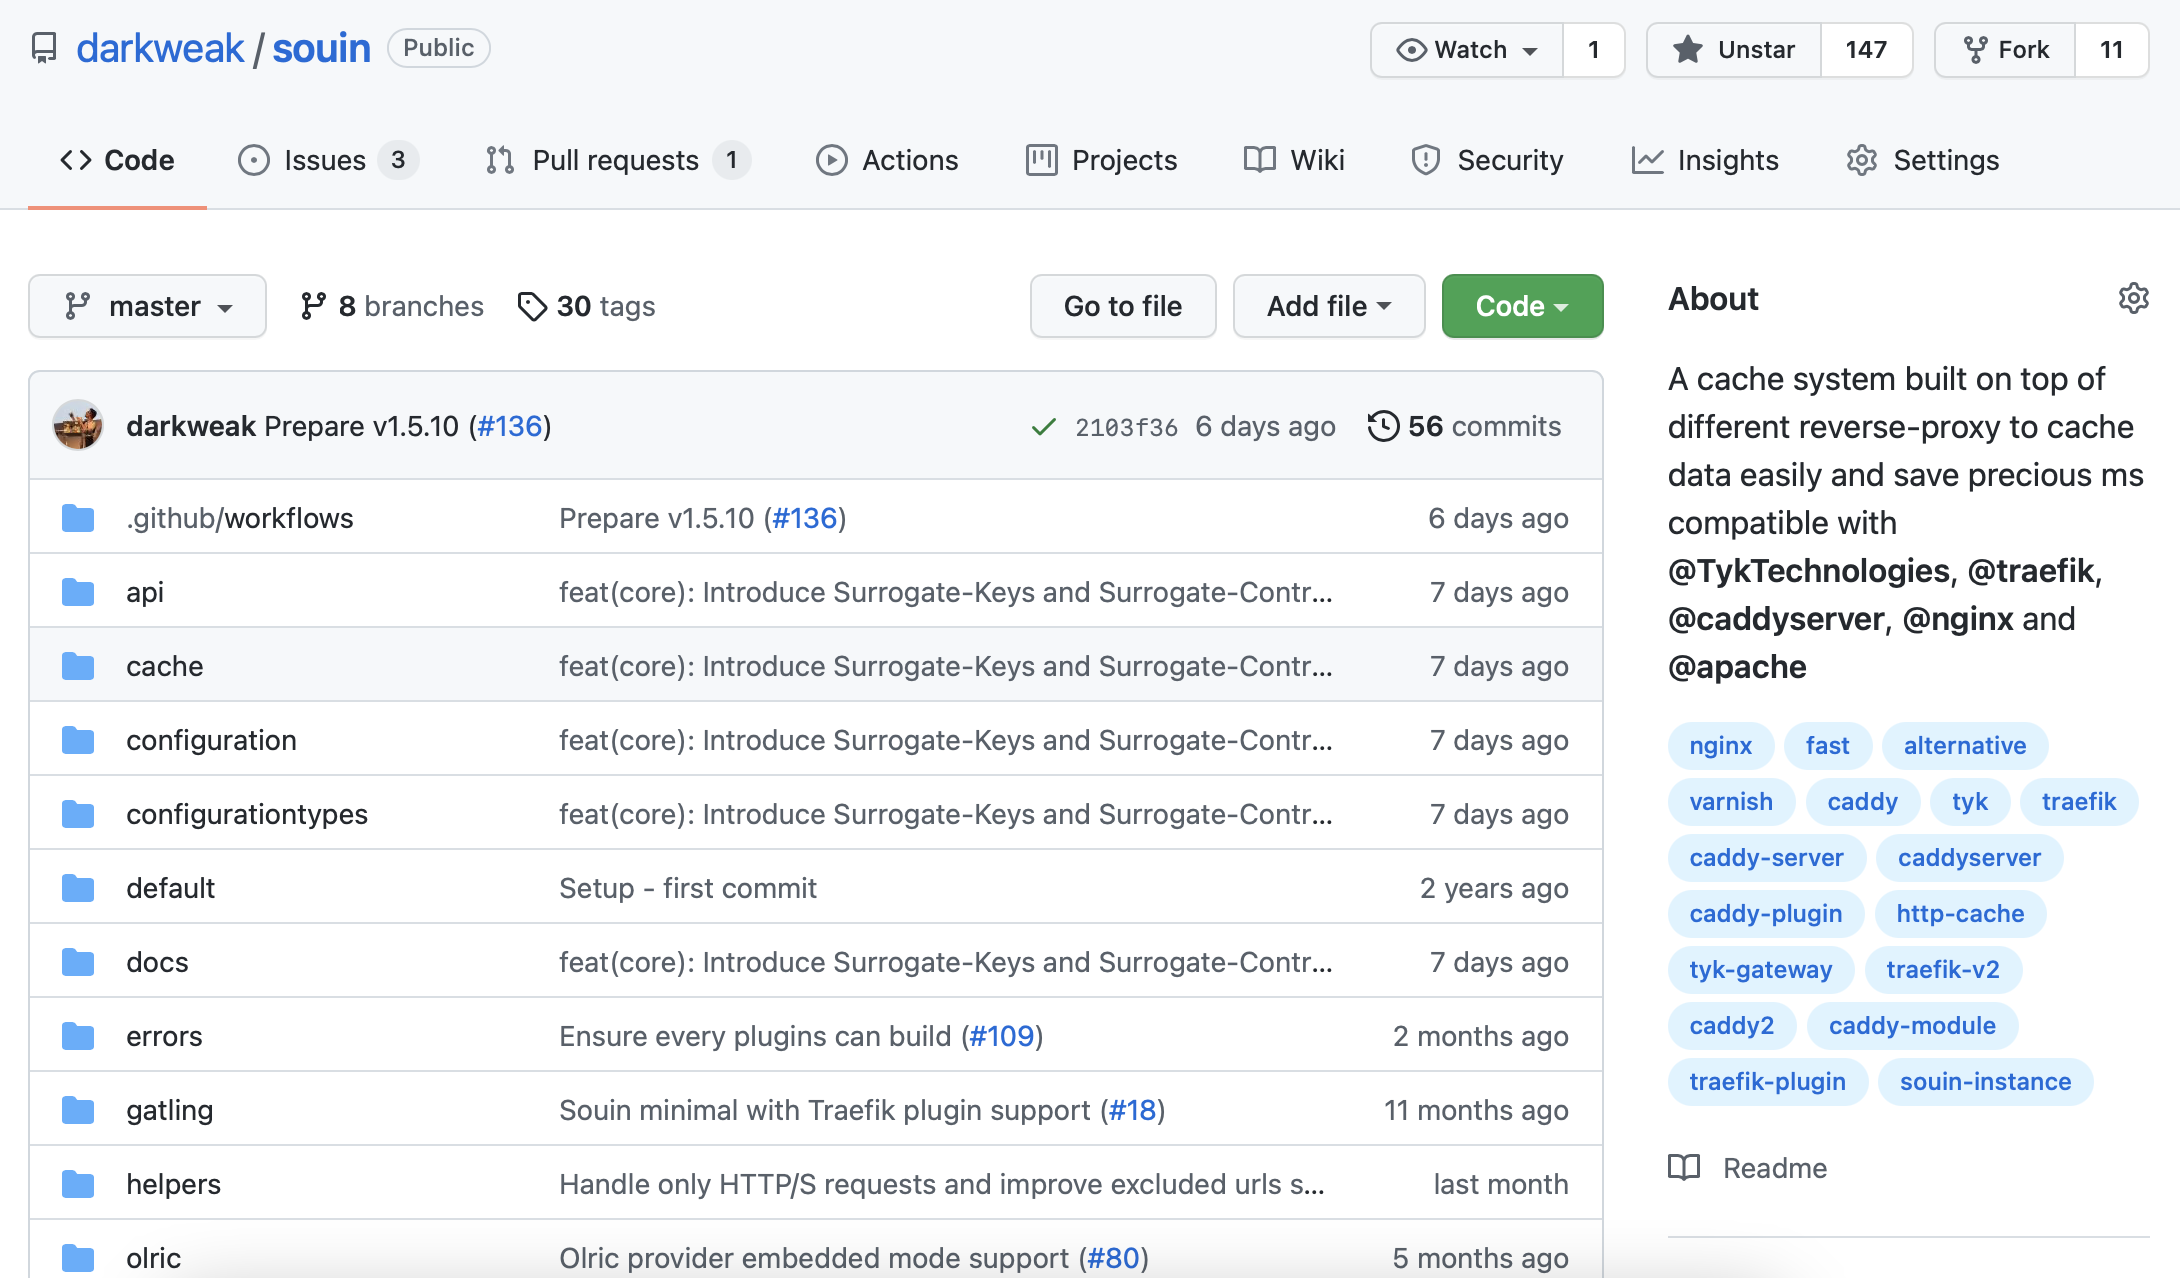This screenshot has height=1278, width=2180.
Task: Fork the repository
Action: pos(2005,50)
